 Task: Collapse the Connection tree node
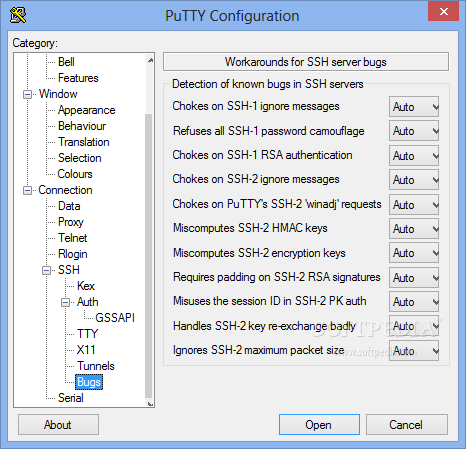pyautogui.click(x=27, y=190)
